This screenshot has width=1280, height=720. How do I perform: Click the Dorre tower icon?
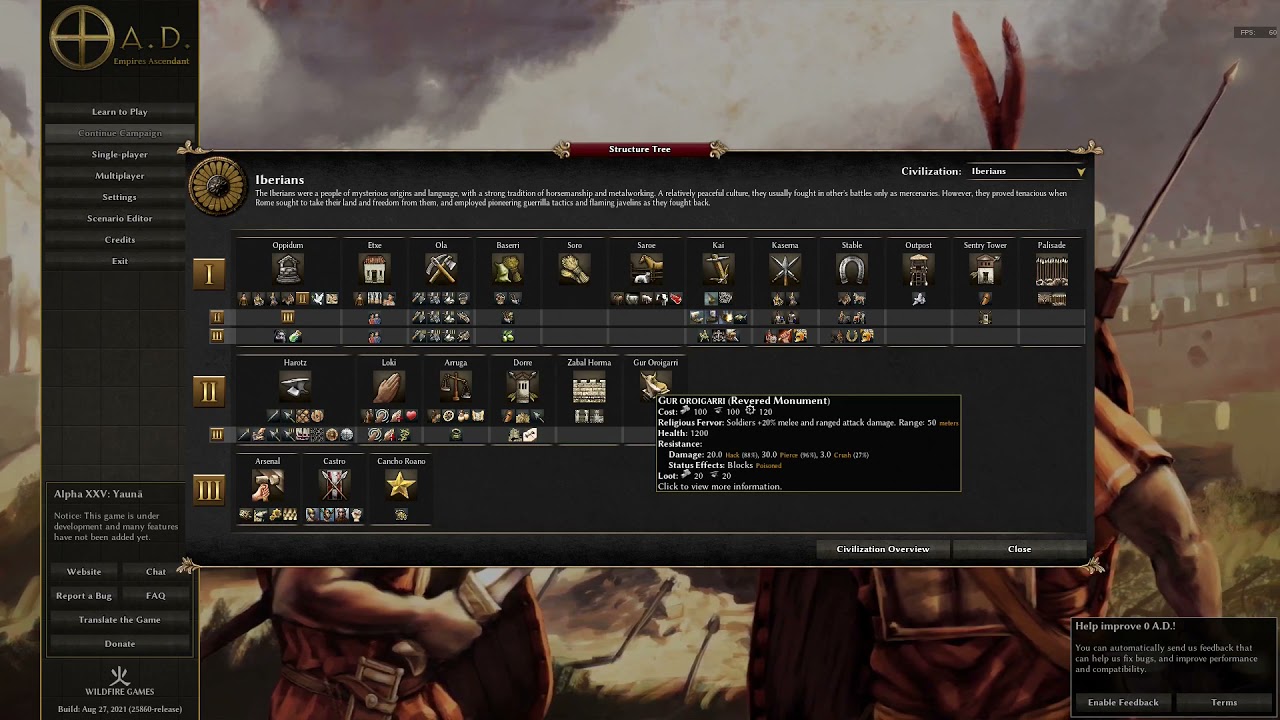coord(522,386)
